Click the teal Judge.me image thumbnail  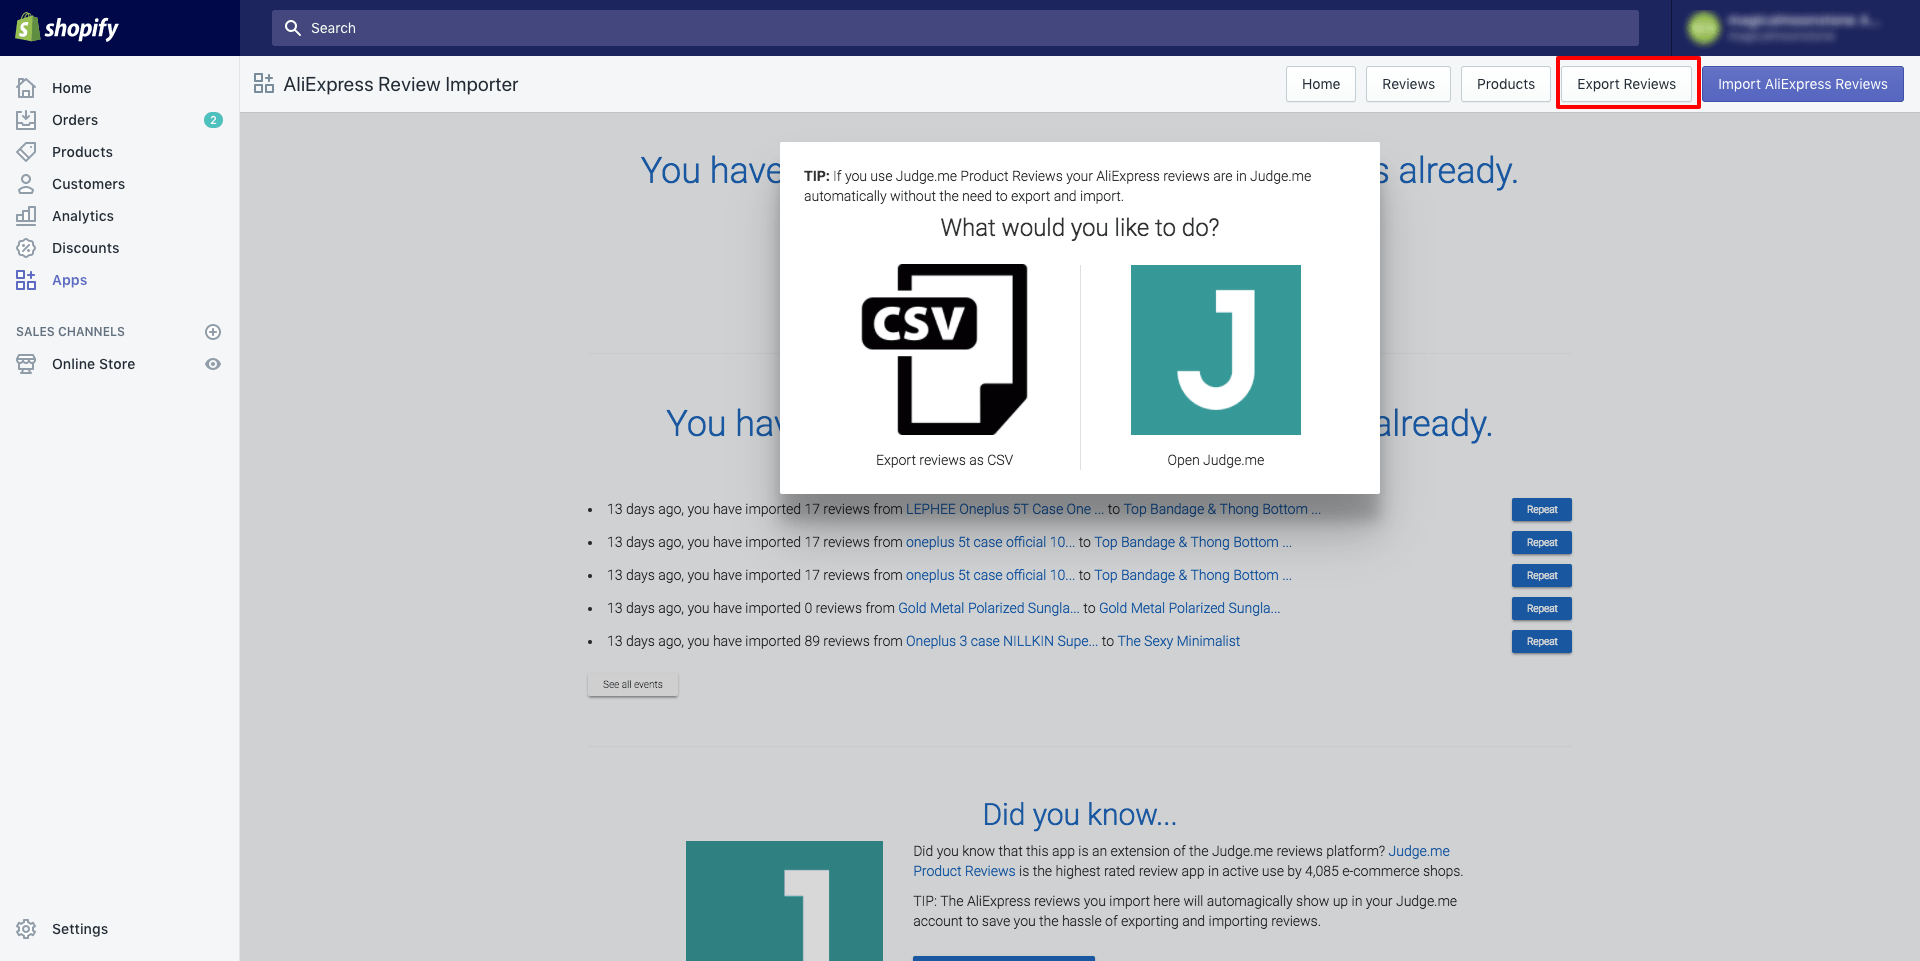(784, 901)
